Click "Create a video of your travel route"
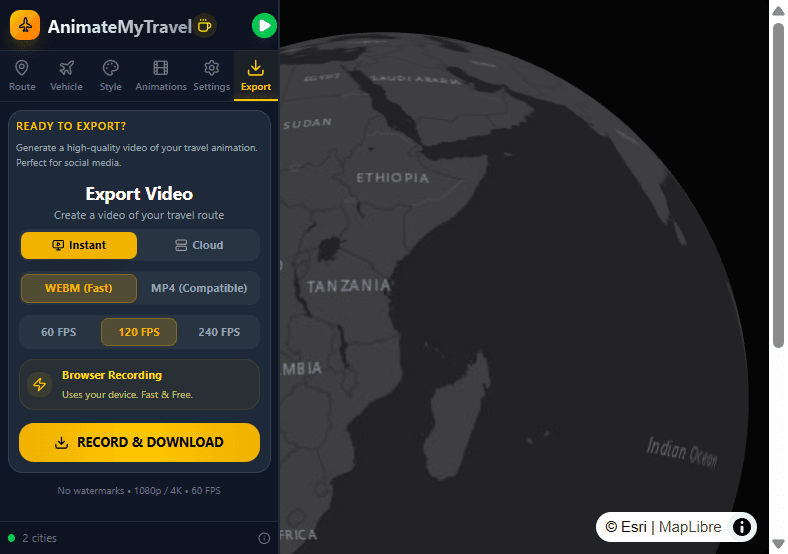Viewport: 788px width, 554px height. [139, 215]
